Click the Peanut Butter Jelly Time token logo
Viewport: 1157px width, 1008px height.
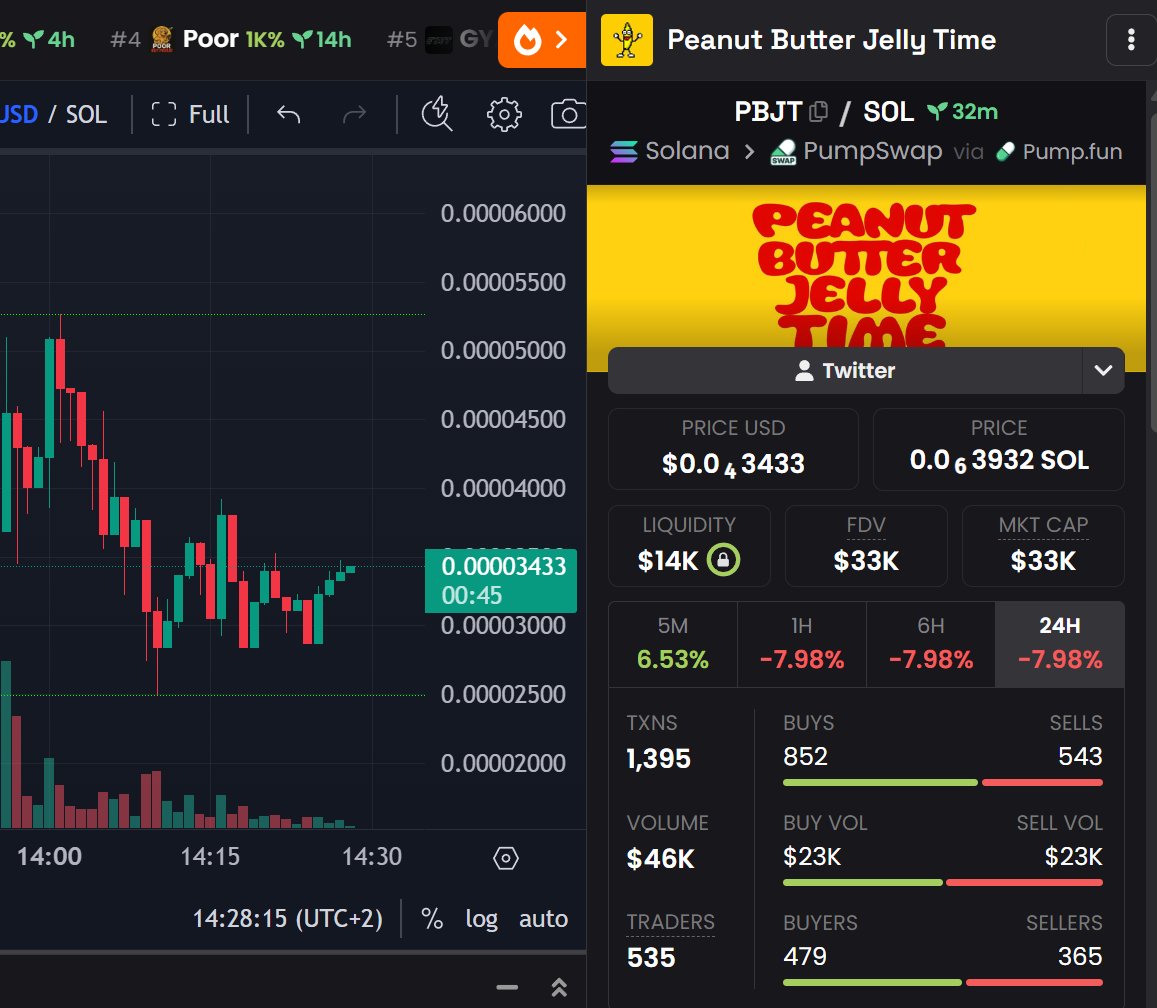pyautogui.click(x=626, y=40)
